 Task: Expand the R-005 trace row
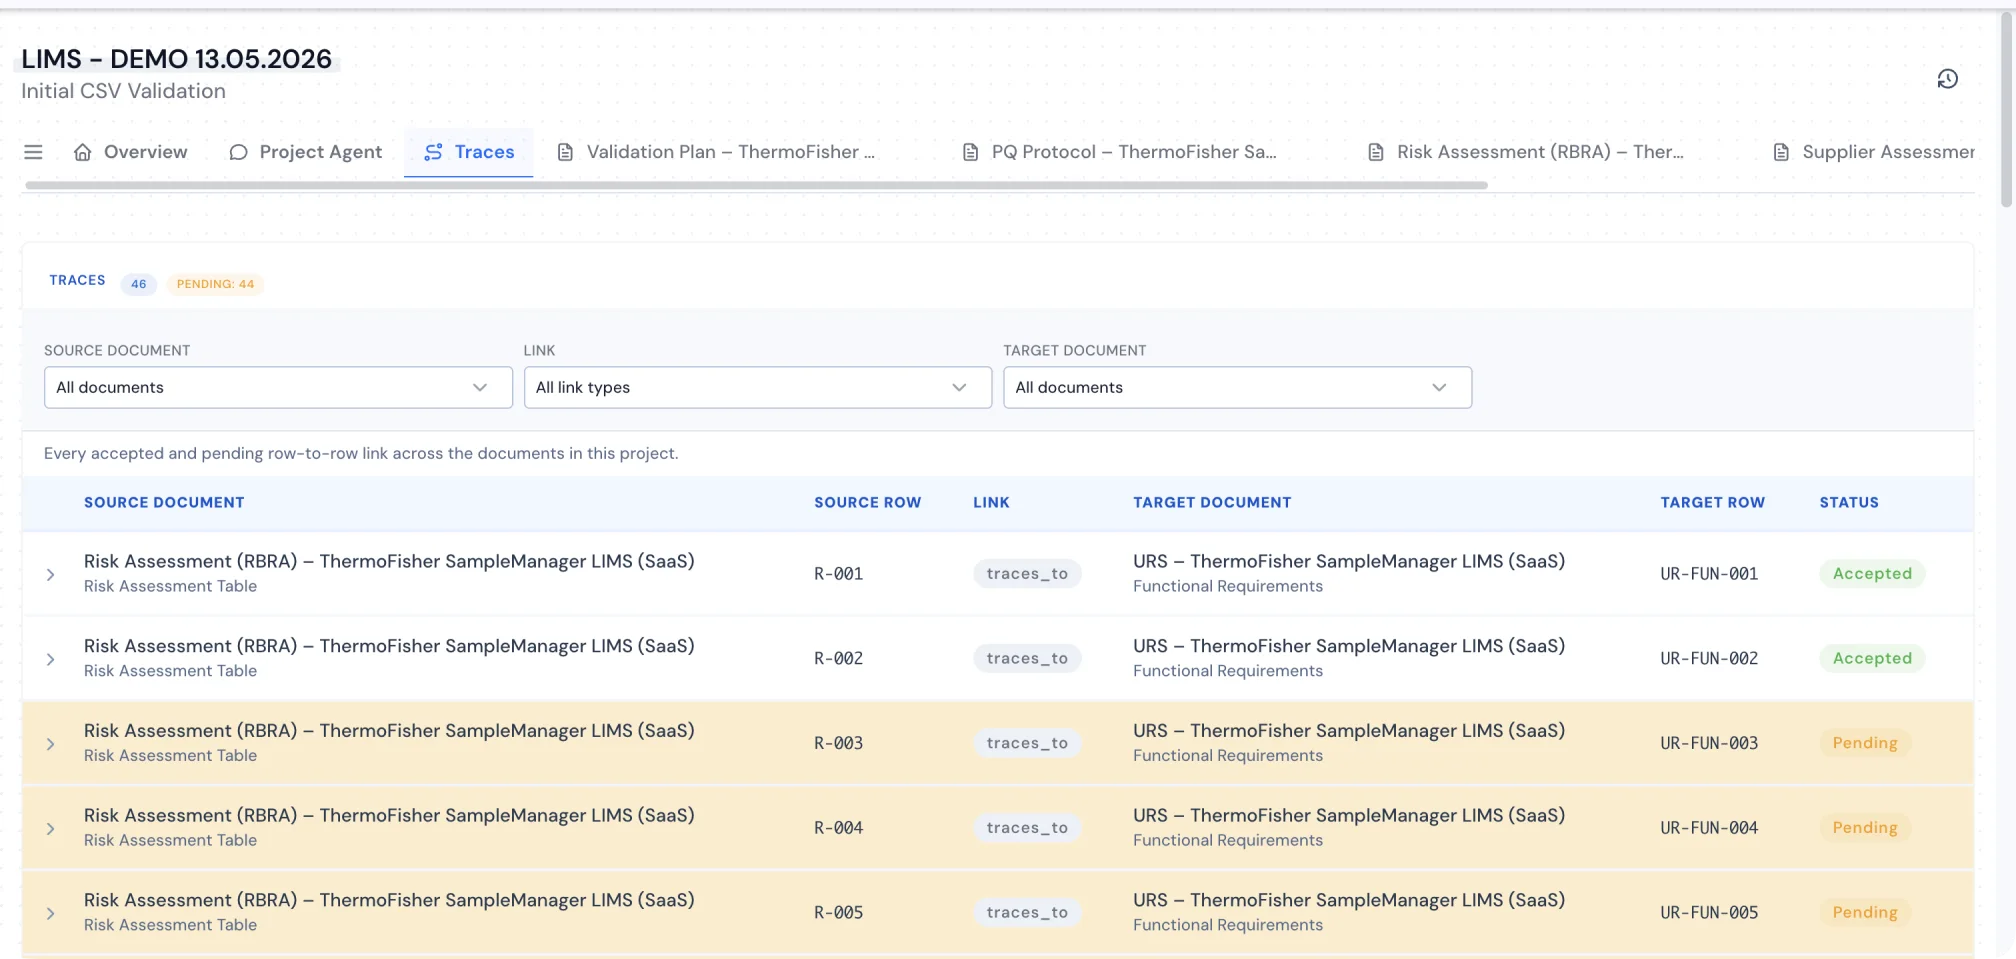[x=50, y=913]
